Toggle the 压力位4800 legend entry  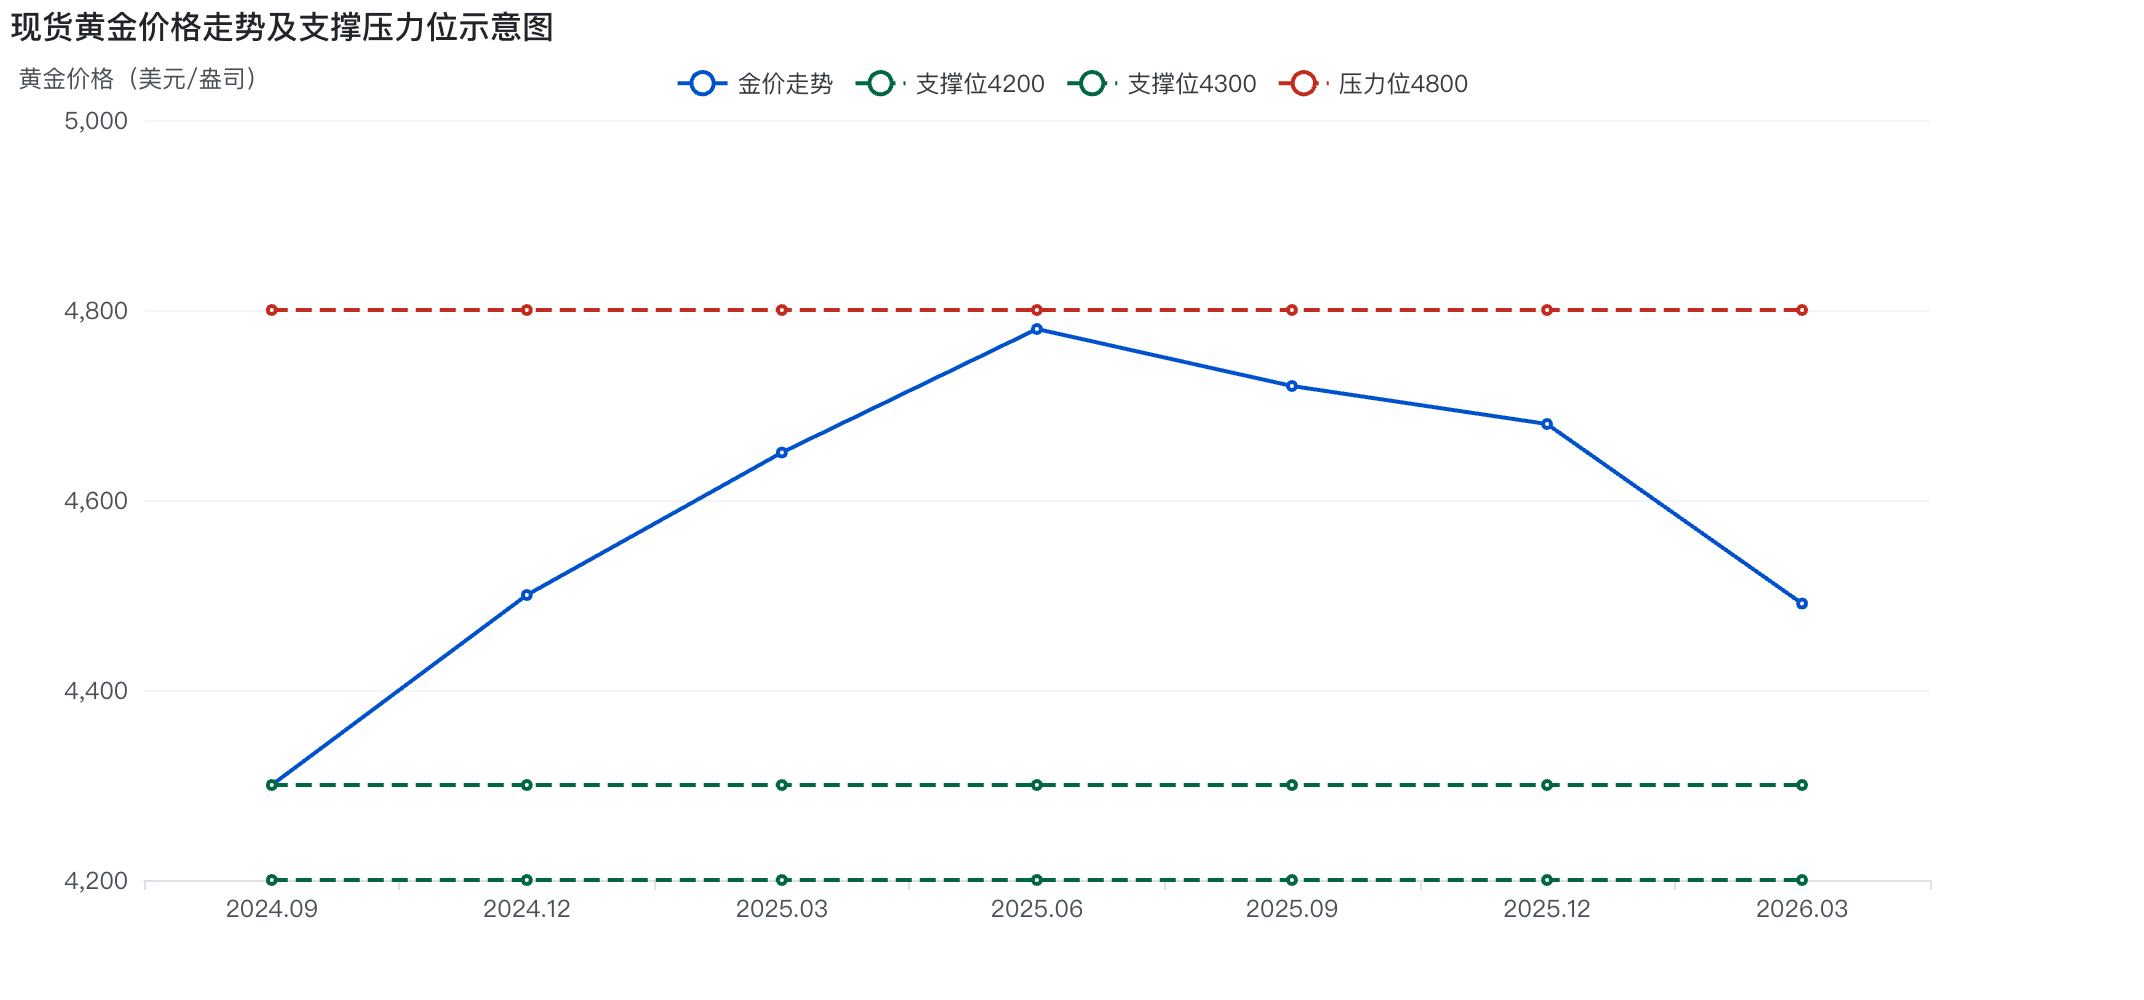click(x=1374, y=84)
